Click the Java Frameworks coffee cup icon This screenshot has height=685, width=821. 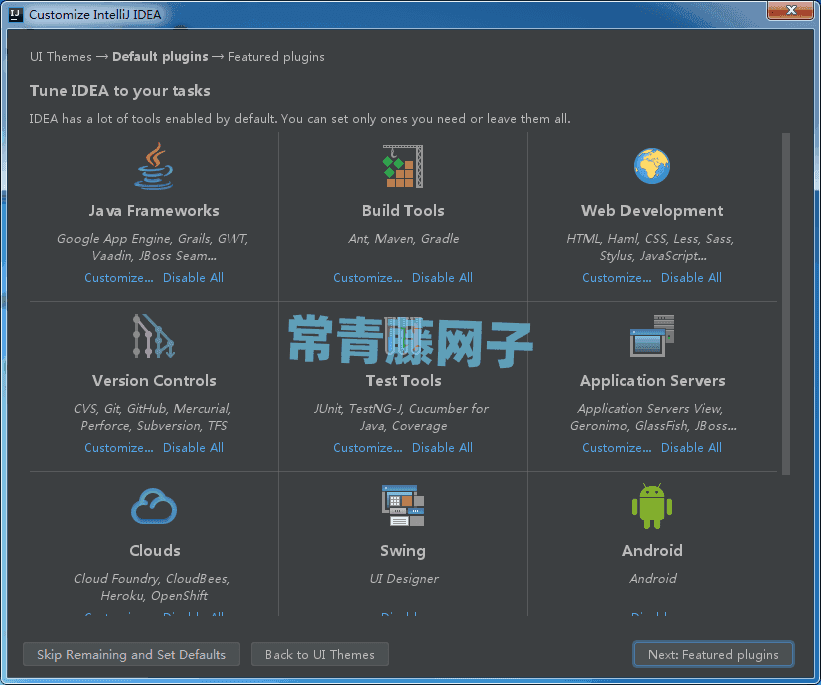154,166
